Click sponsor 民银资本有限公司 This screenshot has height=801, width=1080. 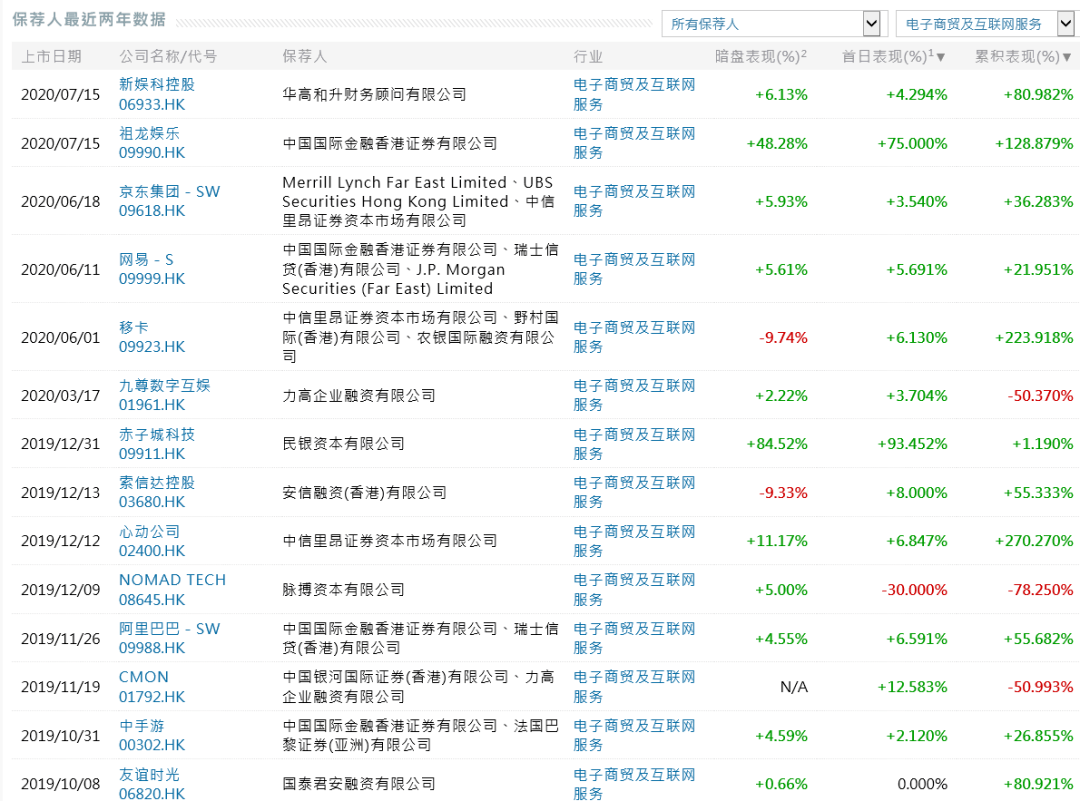coord(344,444)
